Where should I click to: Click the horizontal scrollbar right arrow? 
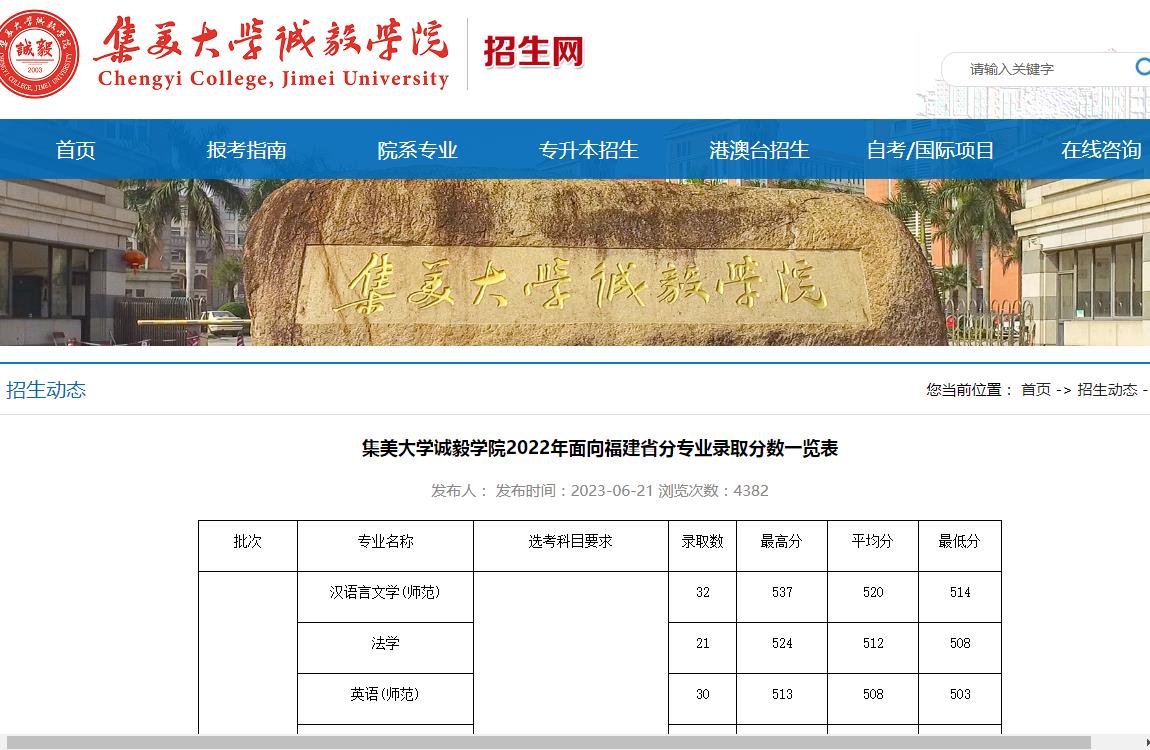point(1146,743)
